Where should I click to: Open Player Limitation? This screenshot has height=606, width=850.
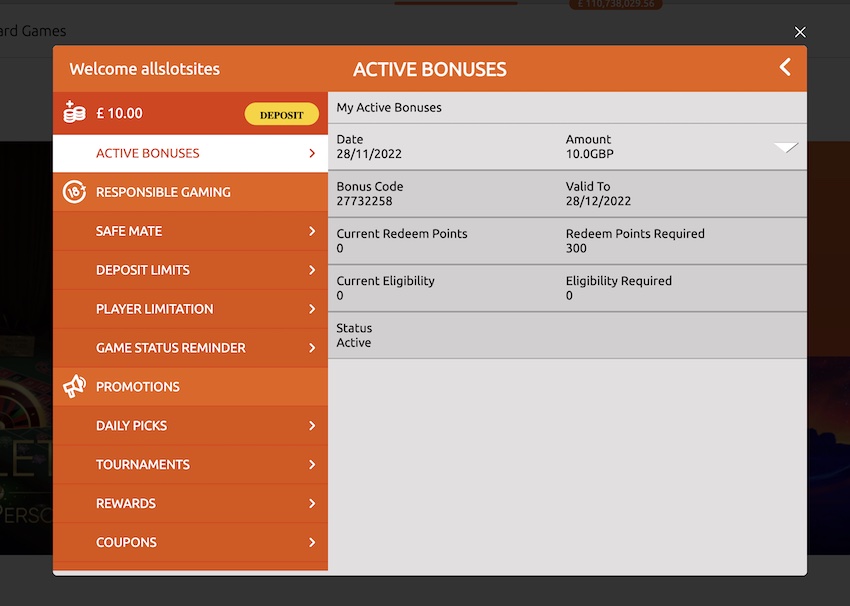click(x=190, y=309)
